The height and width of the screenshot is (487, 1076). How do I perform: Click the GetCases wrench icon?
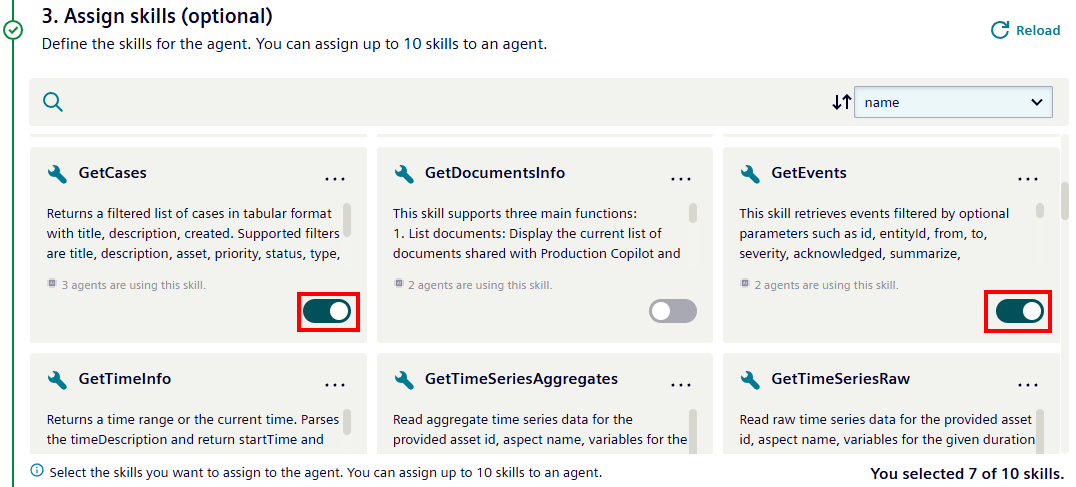[58, 173]
